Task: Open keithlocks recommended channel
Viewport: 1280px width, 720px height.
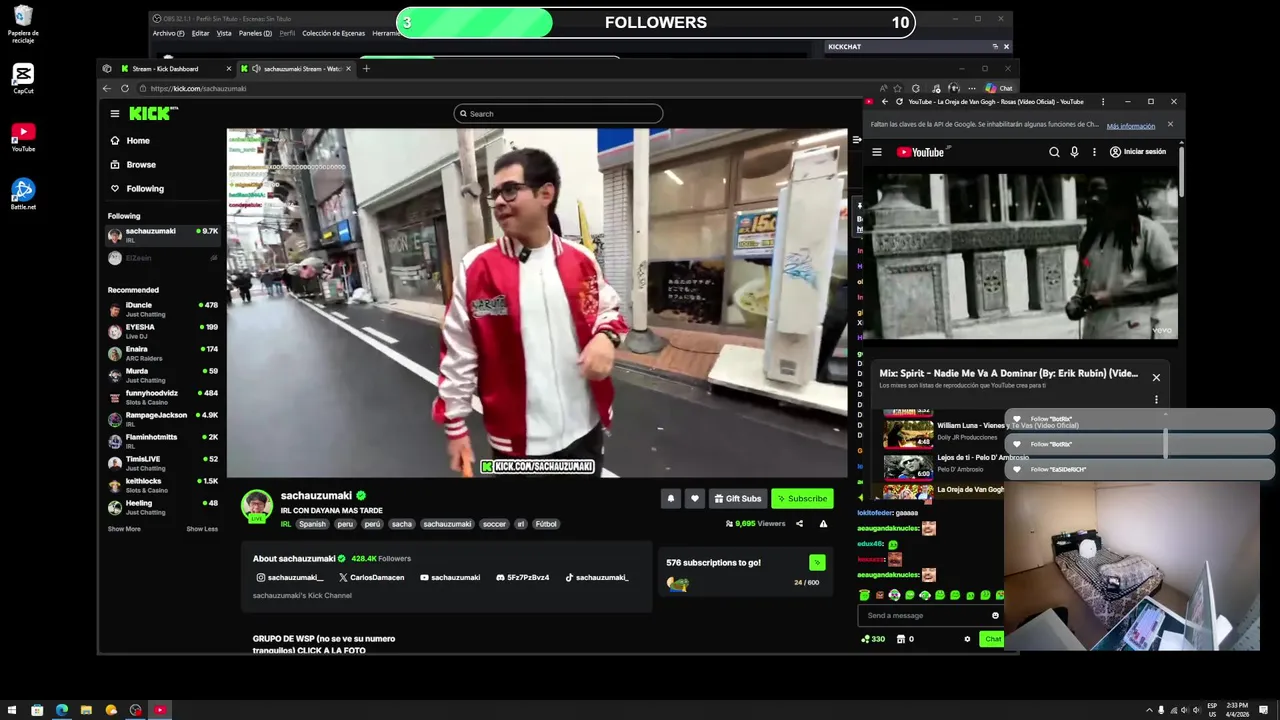Action: pyautogui.click(x=163, y=484)
